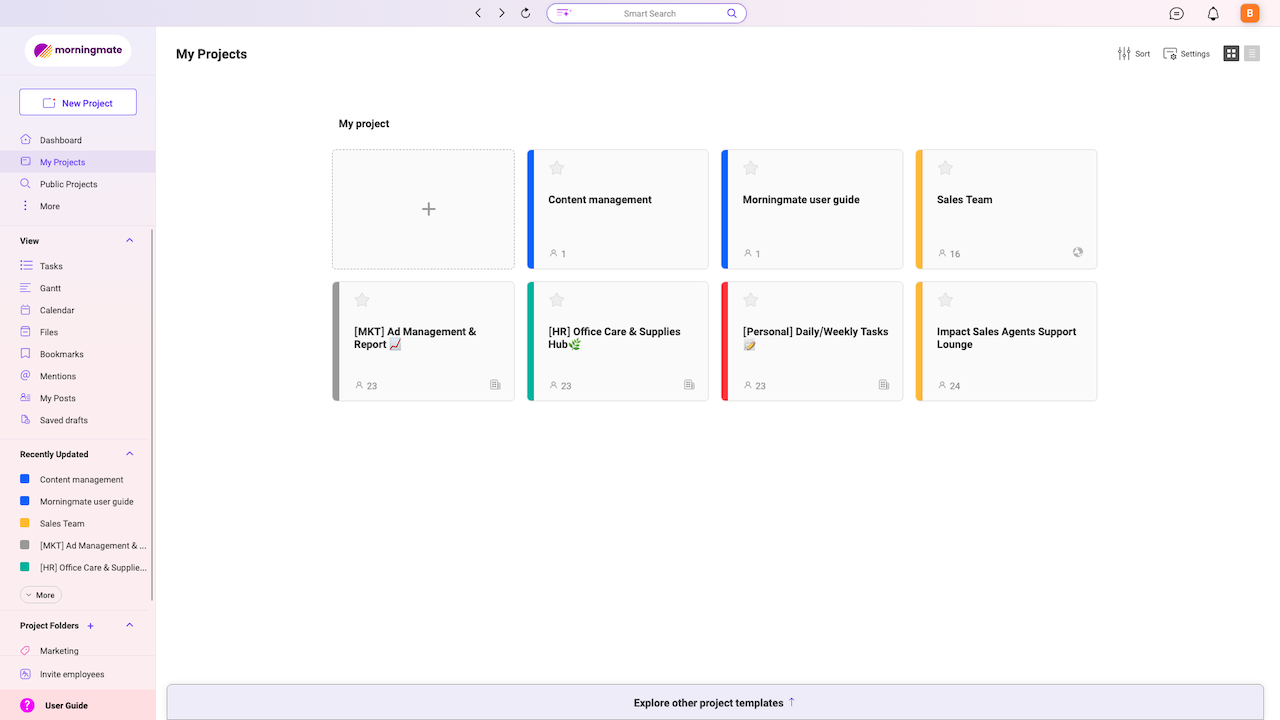Add a project folder with plus icon
Image resolution: width=1280 pixels, height=720 pixels.
pos(90,626)
